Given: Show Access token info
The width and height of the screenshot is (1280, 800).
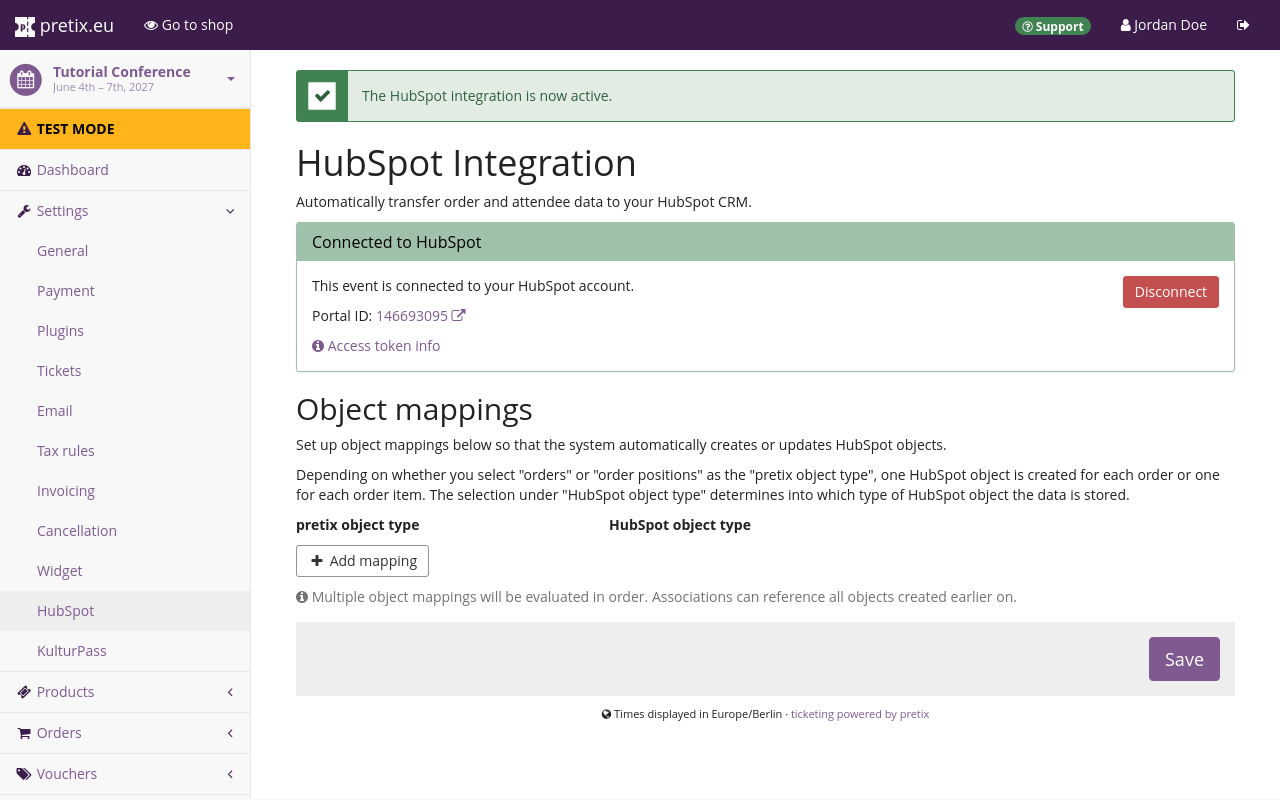Looking at the screenshot, I should pos(383,346).
